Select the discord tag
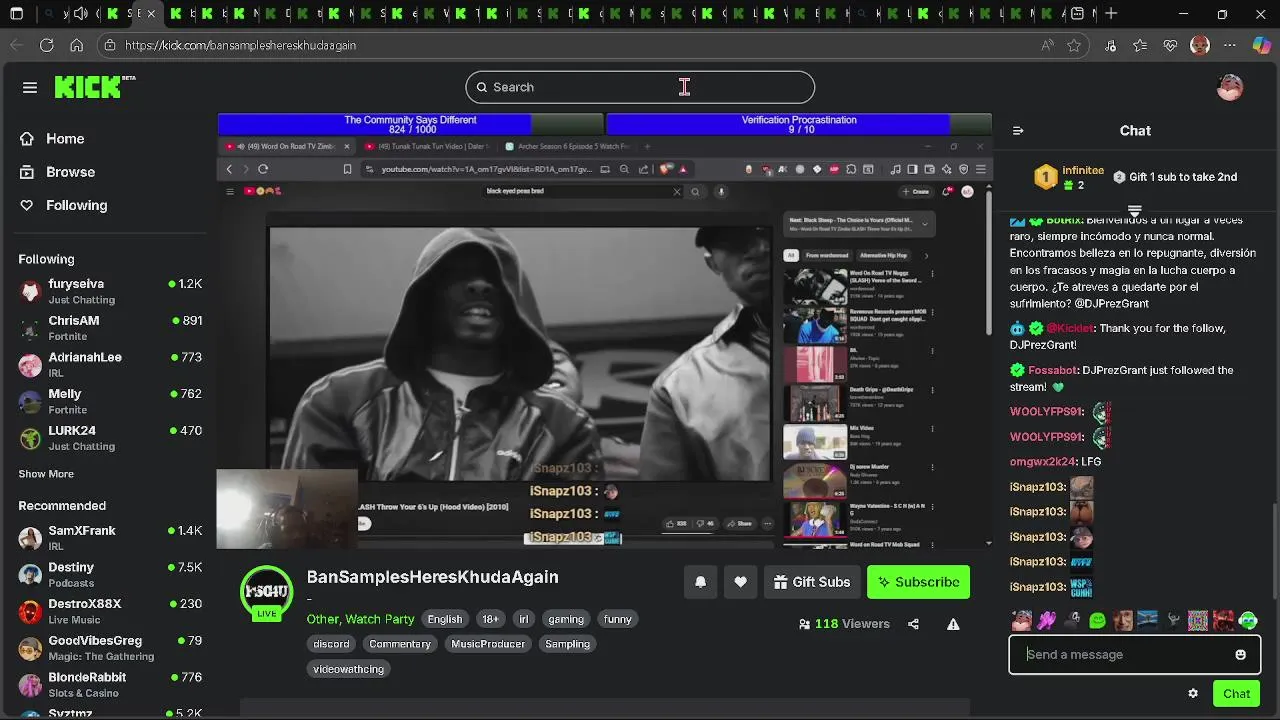Screen dimensions: 1280x720 pos(331,644)
